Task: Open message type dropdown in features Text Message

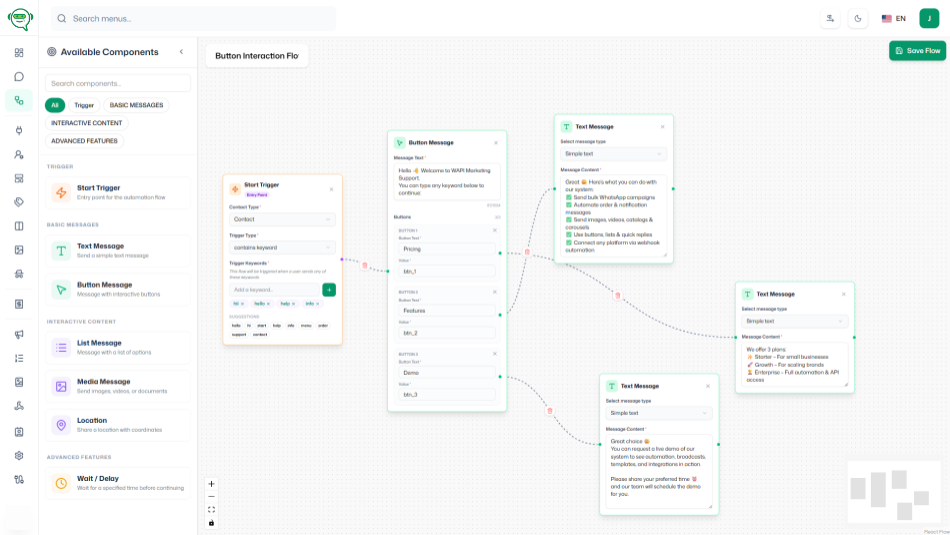Action: tap(613, 154)
